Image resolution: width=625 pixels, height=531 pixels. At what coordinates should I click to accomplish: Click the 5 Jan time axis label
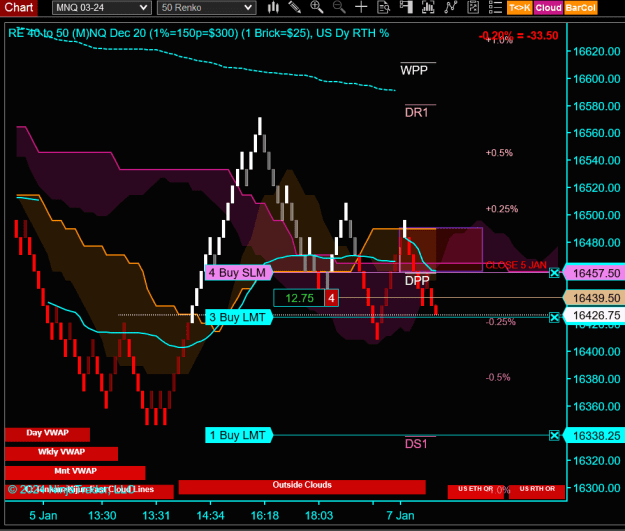tap(43, 516)
